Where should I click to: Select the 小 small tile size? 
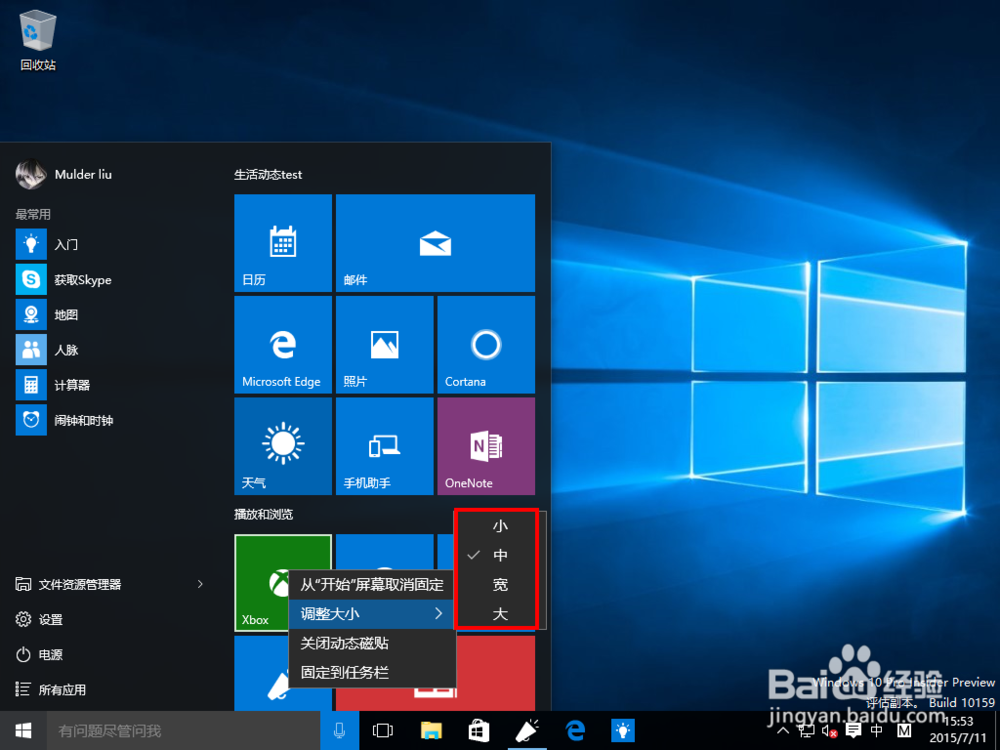click(x=500, y=526)
